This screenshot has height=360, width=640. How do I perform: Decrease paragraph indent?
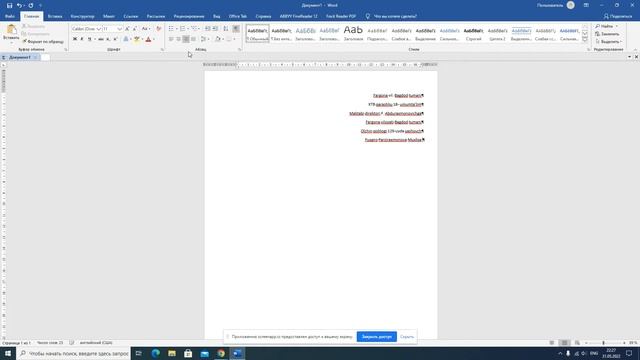208,29
